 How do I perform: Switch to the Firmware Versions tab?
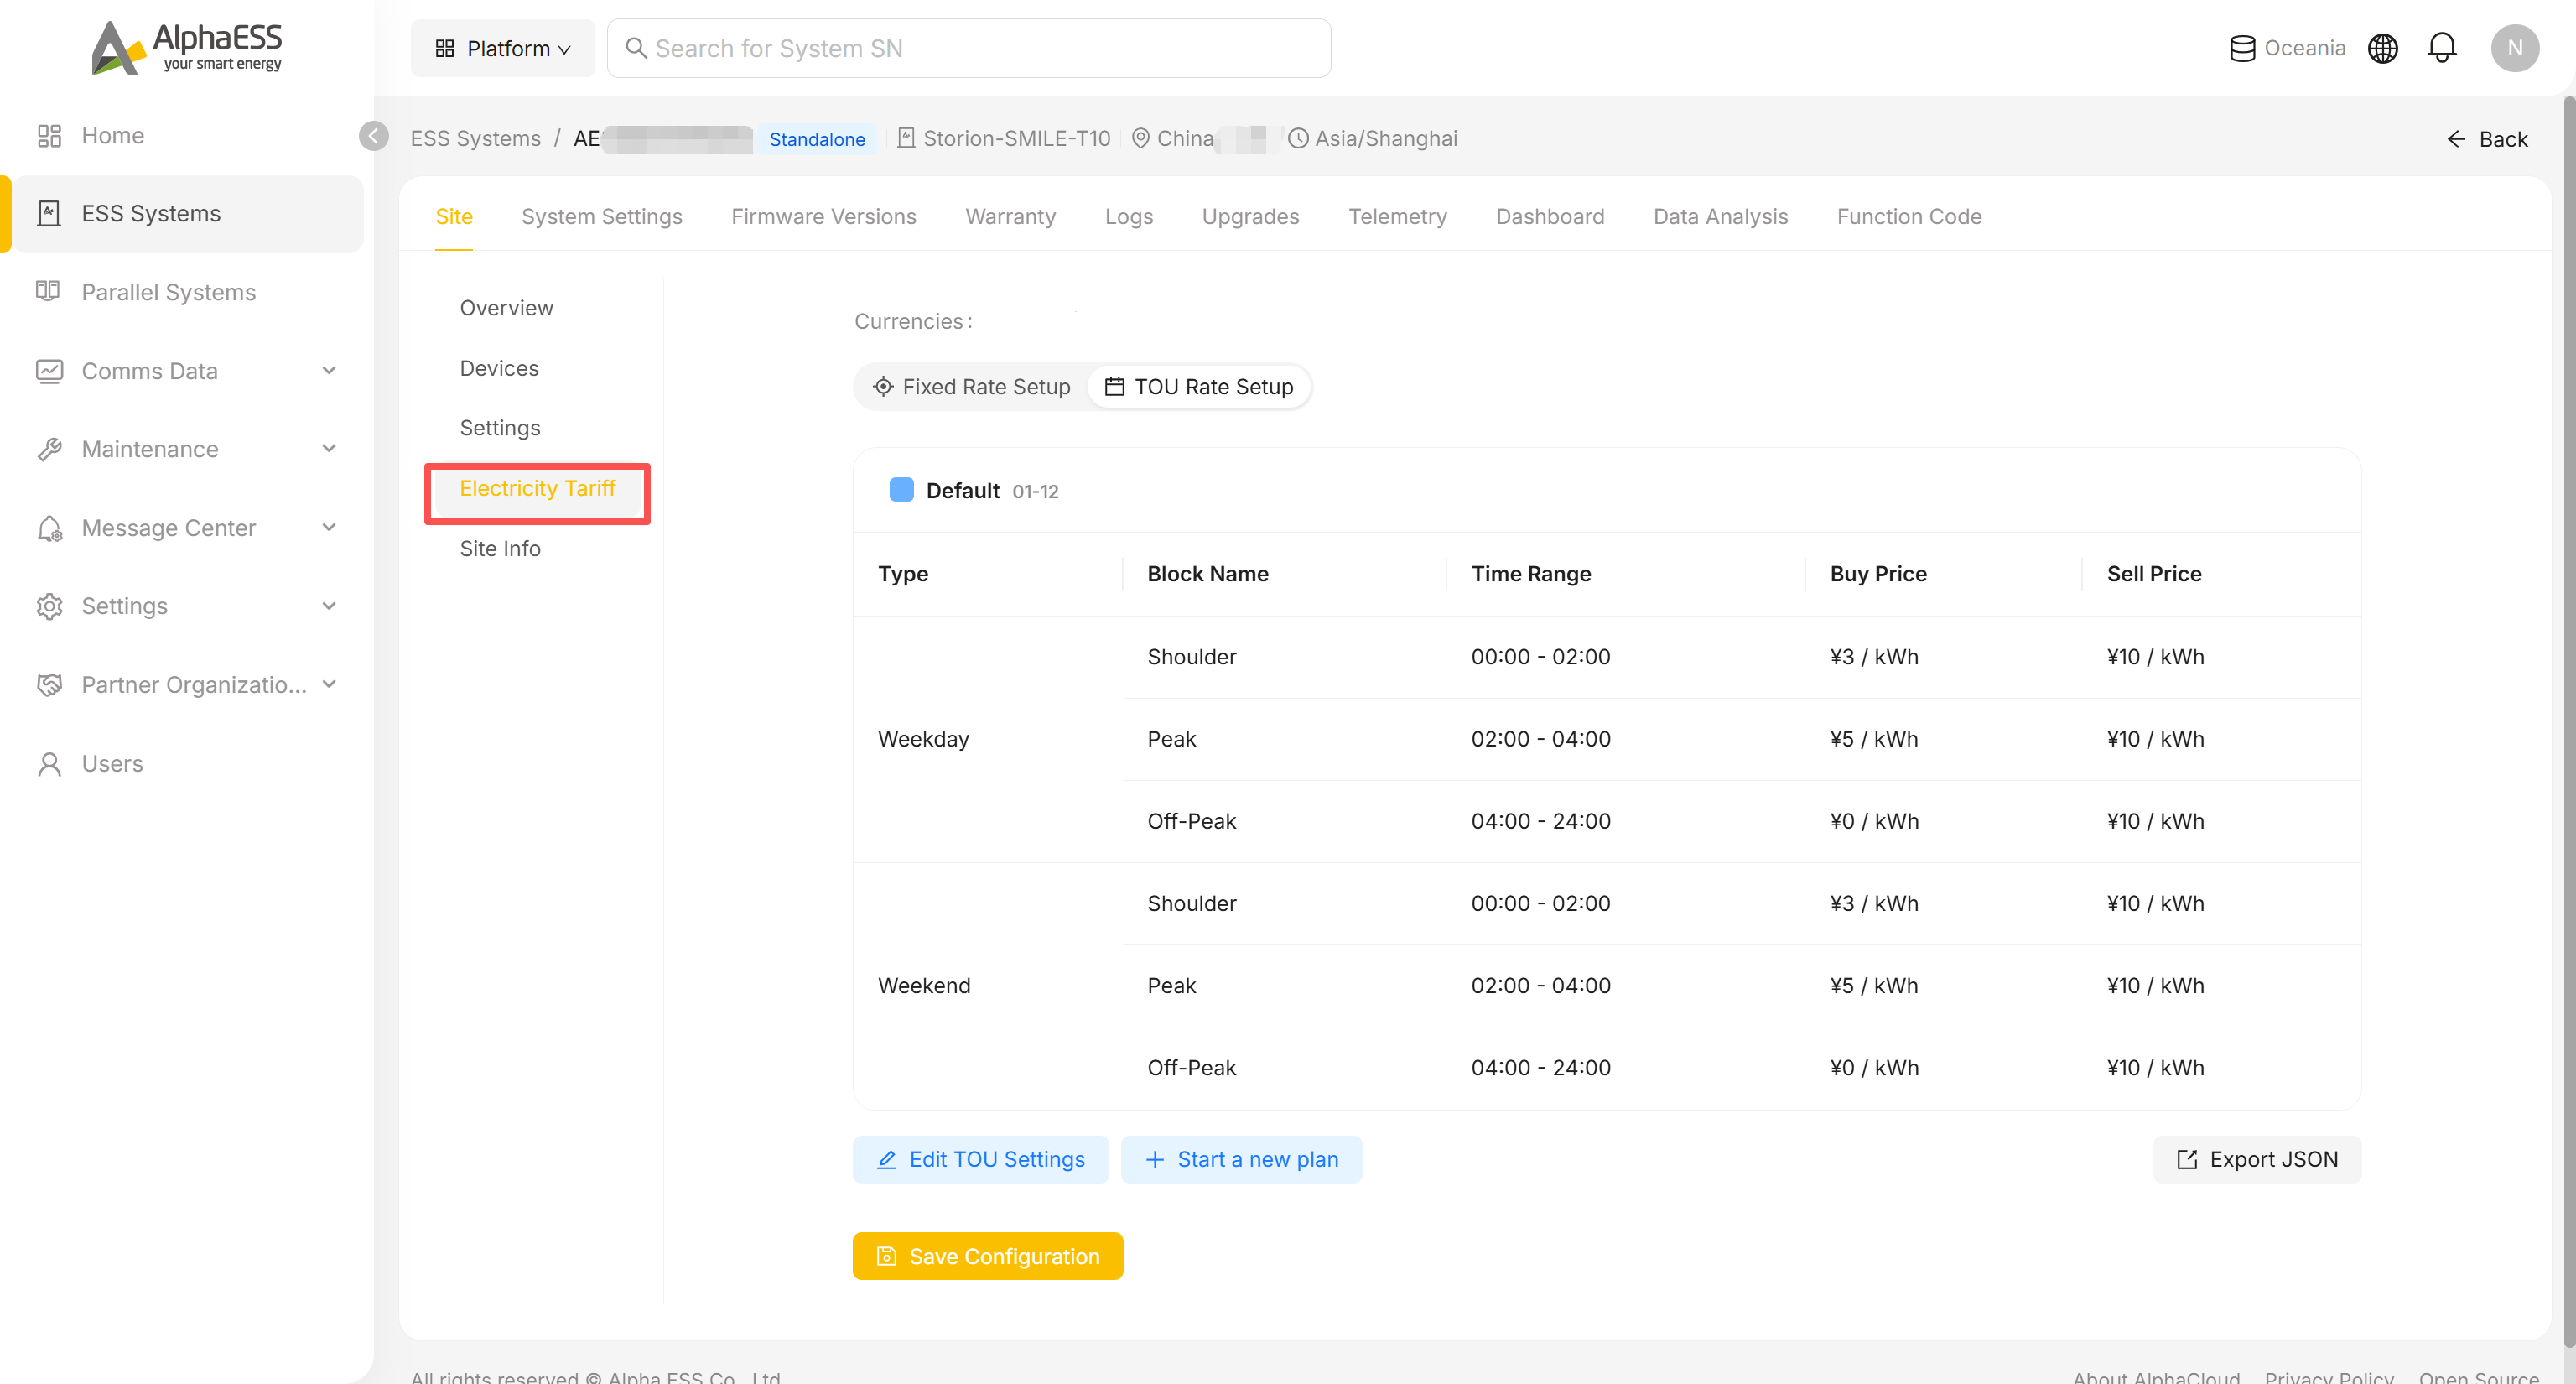coord(823,216)
